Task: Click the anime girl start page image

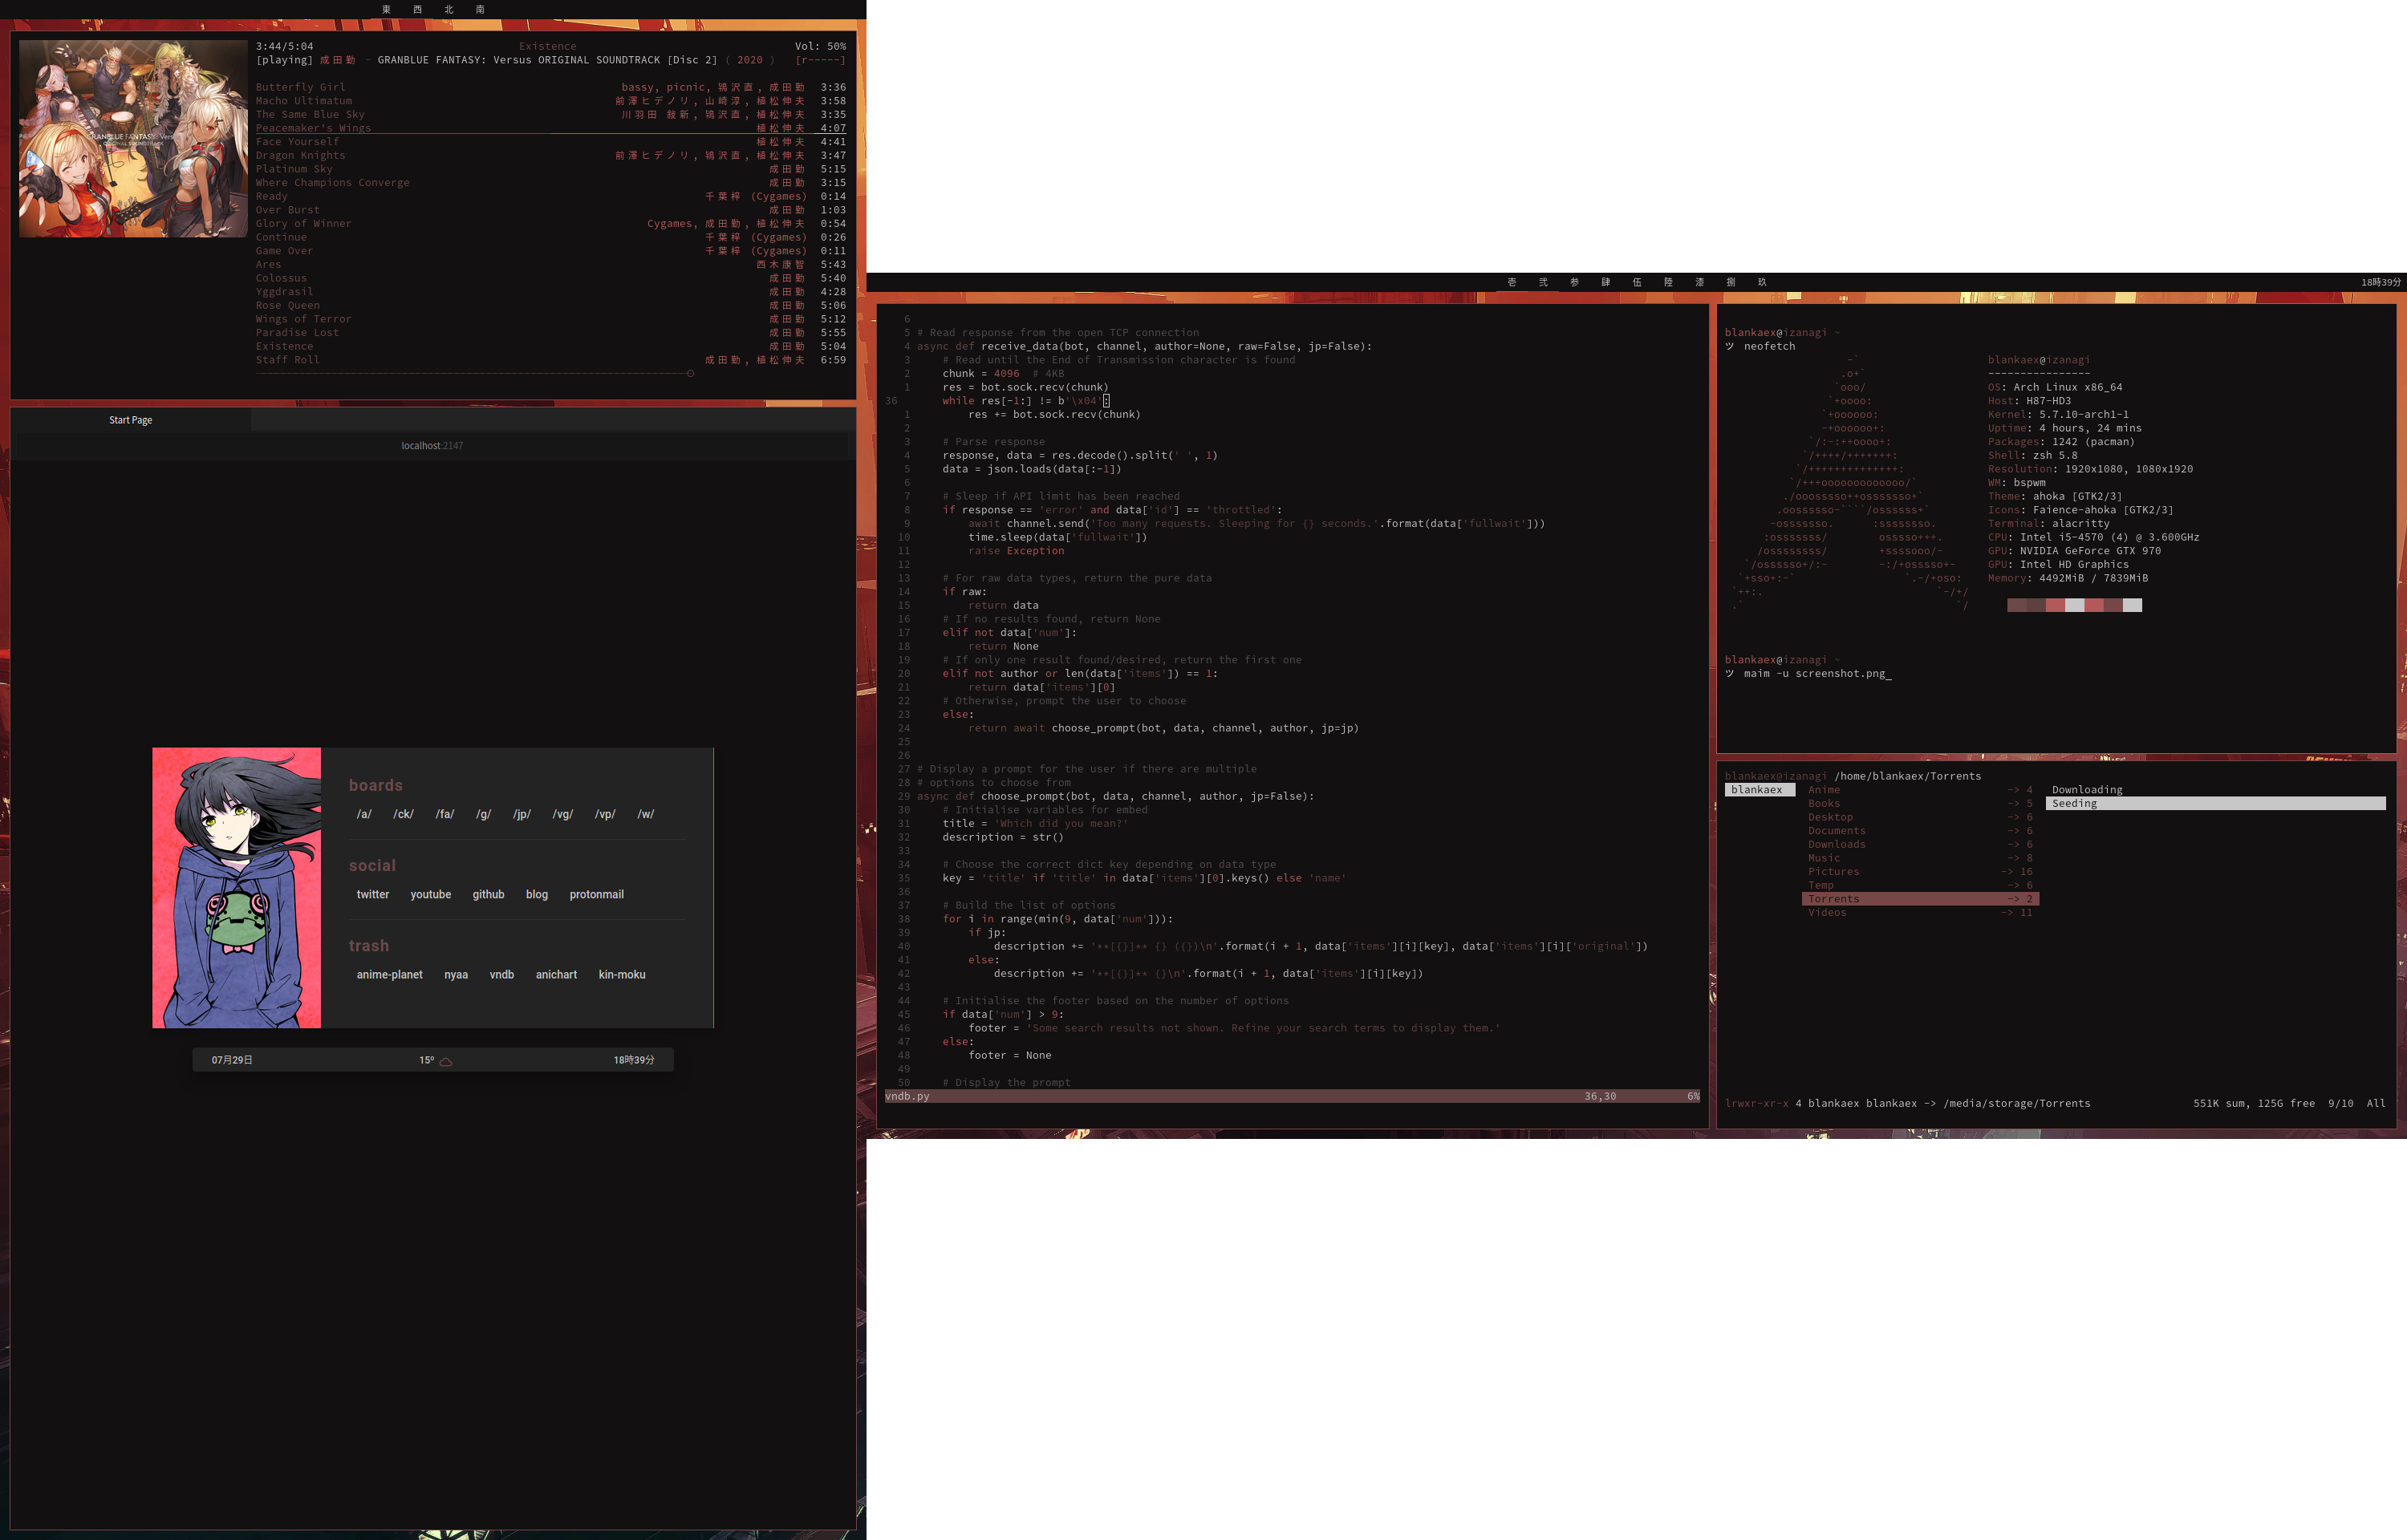Action: pos(237,887)
